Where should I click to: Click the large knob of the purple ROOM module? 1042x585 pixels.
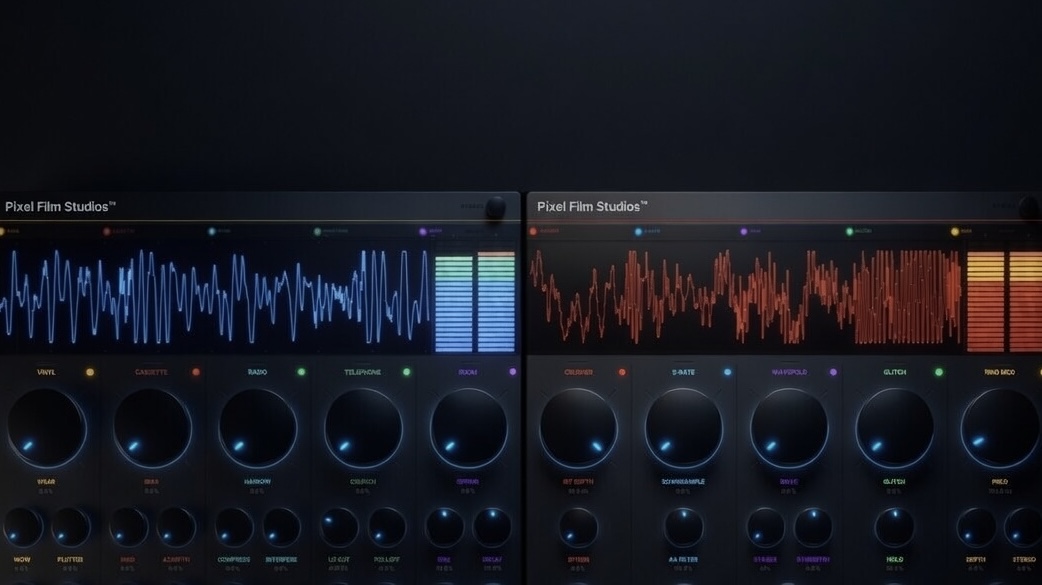469,428
